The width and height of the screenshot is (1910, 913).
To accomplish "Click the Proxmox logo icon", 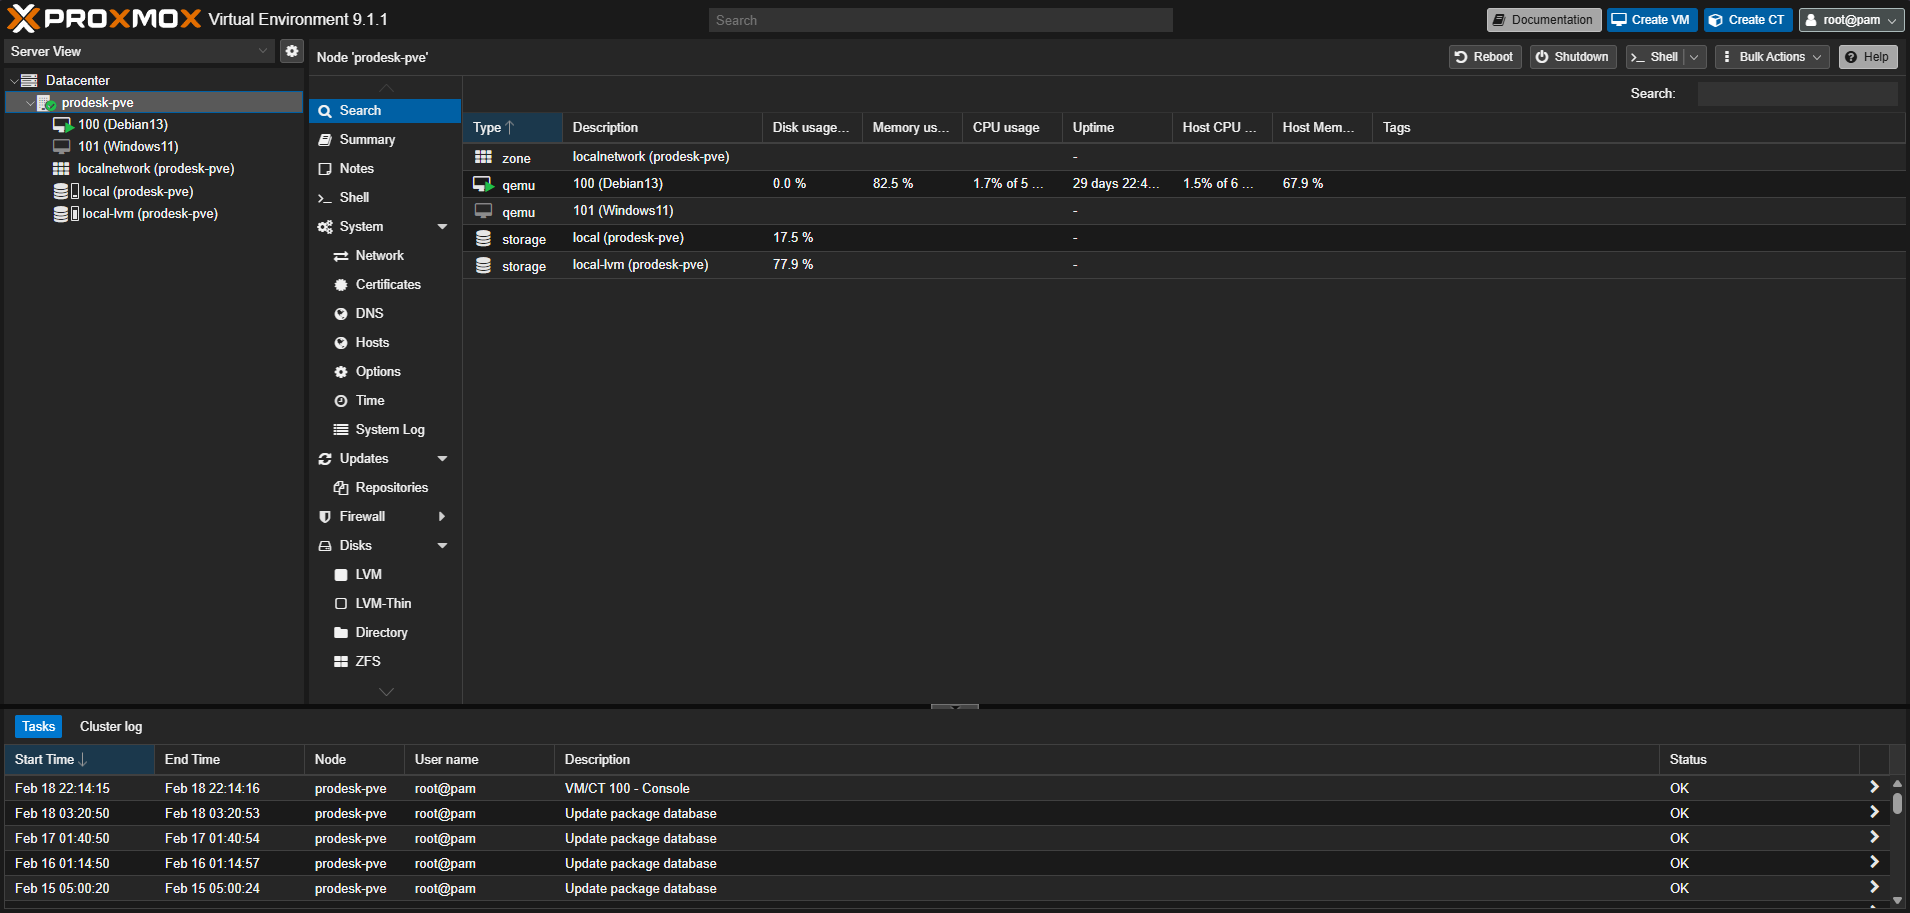I will pyautogui.click(x=23, y=19).
